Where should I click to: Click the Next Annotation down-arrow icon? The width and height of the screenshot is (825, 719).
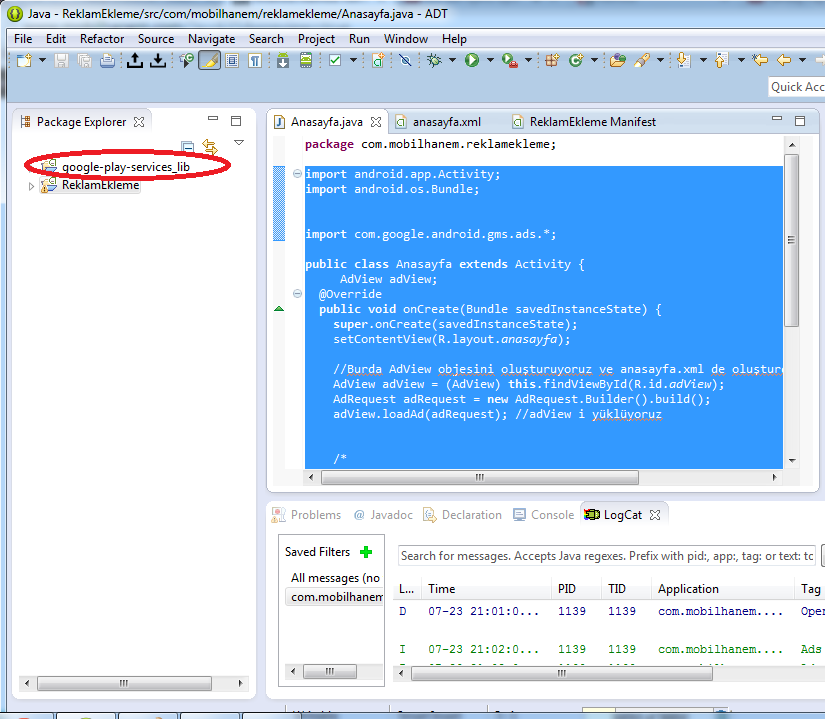tap(683, 60)
